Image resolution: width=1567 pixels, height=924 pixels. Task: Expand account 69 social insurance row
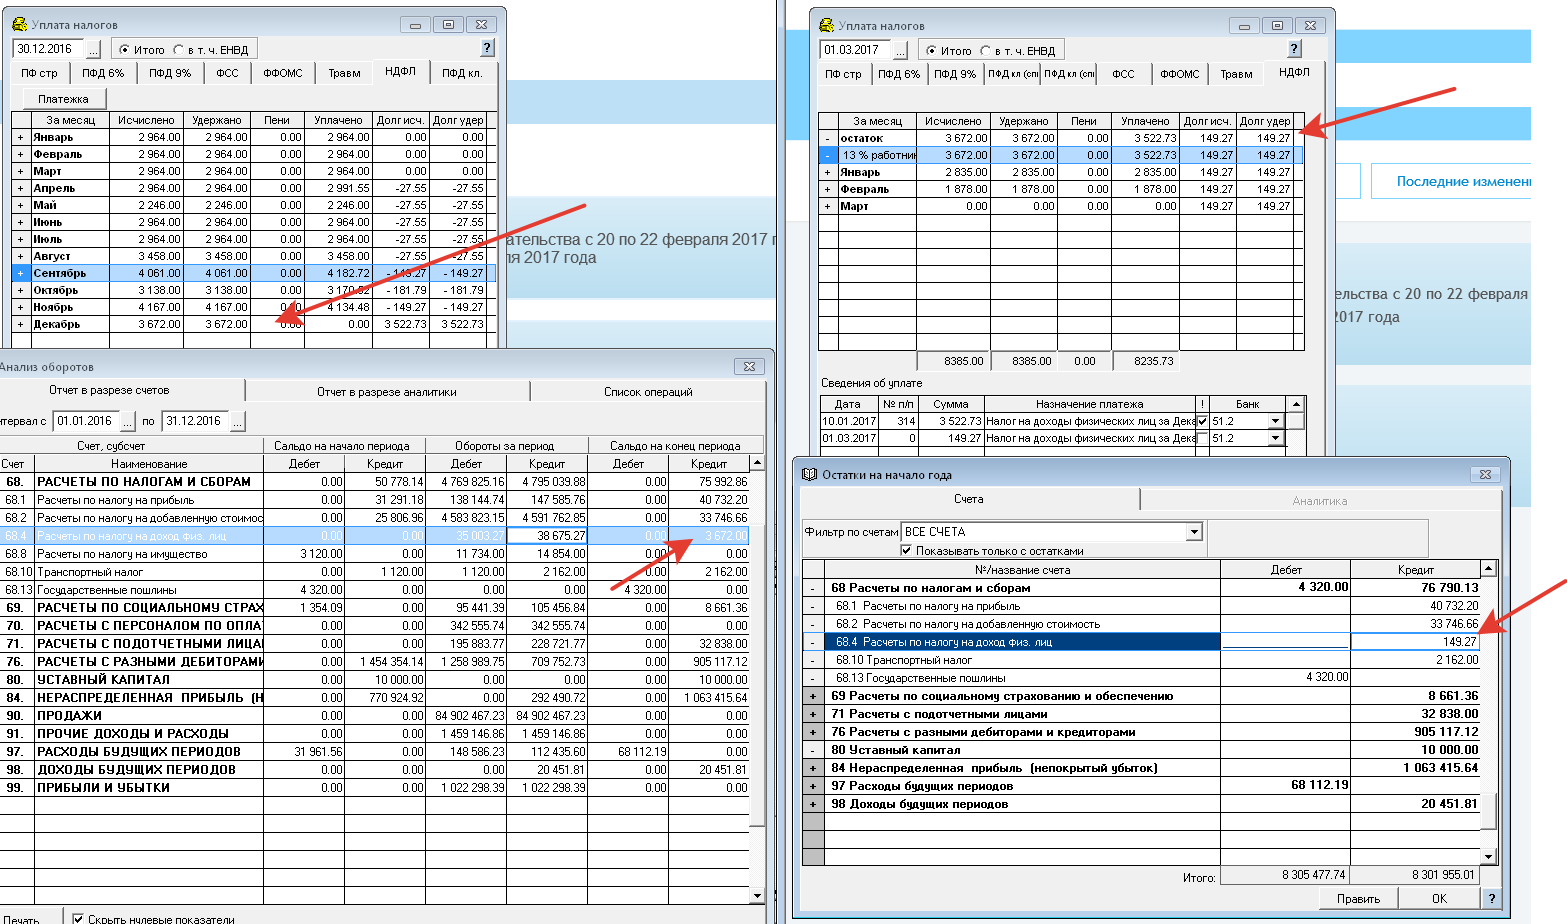pyautogui.click(x=812, y=696)
